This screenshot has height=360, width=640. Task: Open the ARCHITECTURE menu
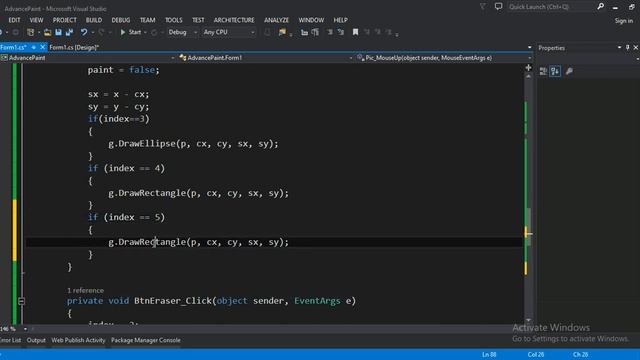point(234,20)
